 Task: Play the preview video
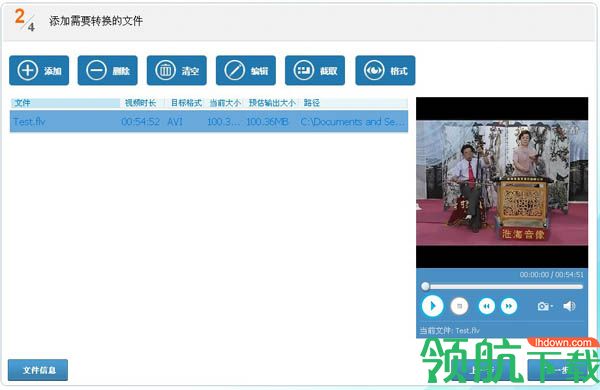[432, 306]
